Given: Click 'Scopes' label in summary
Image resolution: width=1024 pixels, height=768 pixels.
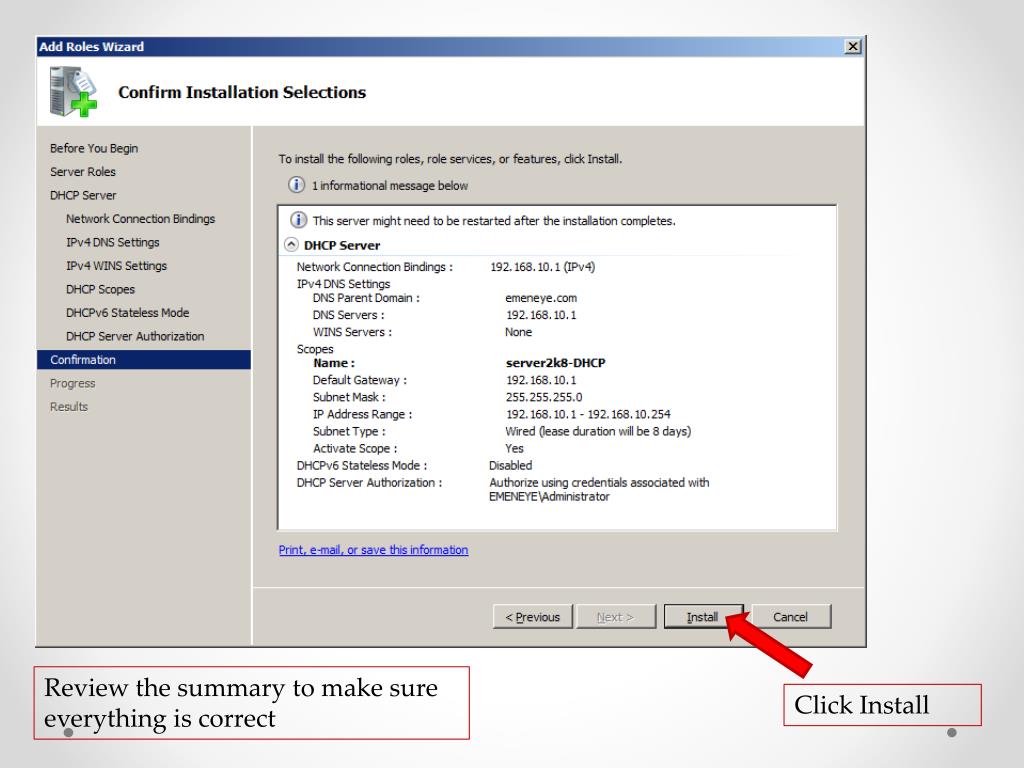Looking at the screenshot, I should point(315,349).
